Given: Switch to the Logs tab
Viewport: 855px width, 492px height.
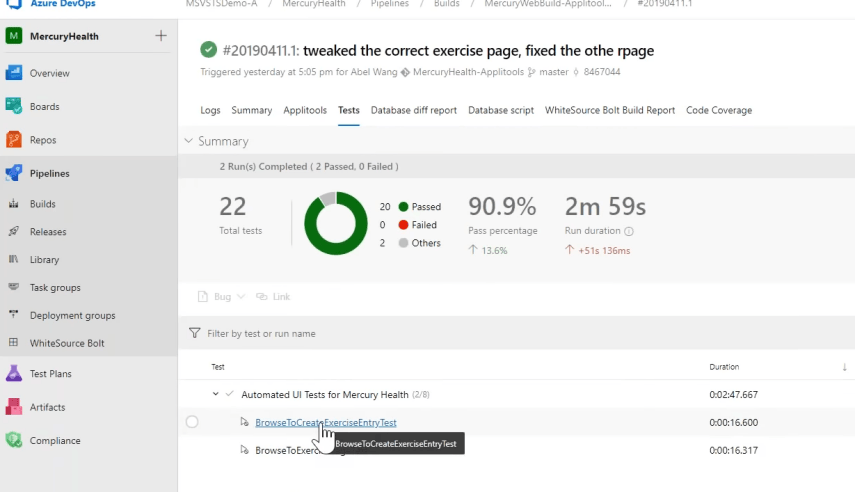Looking at the screenshot, I should [210, 110].
